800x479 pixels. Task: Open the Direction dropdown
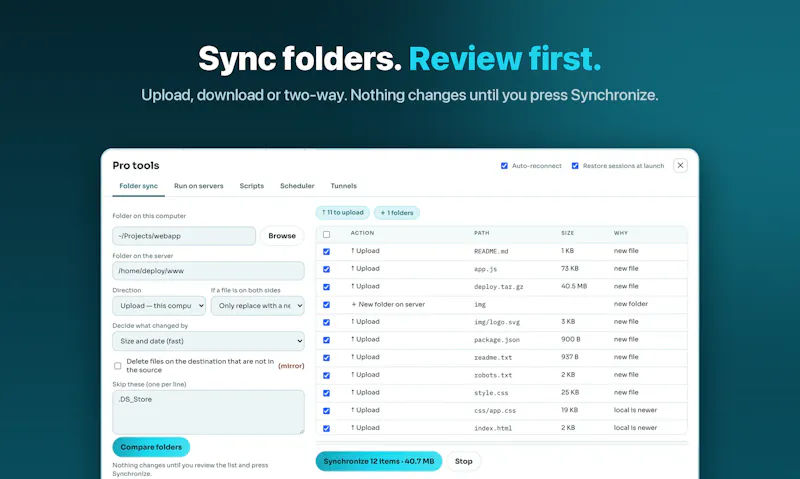coord(159,306)
